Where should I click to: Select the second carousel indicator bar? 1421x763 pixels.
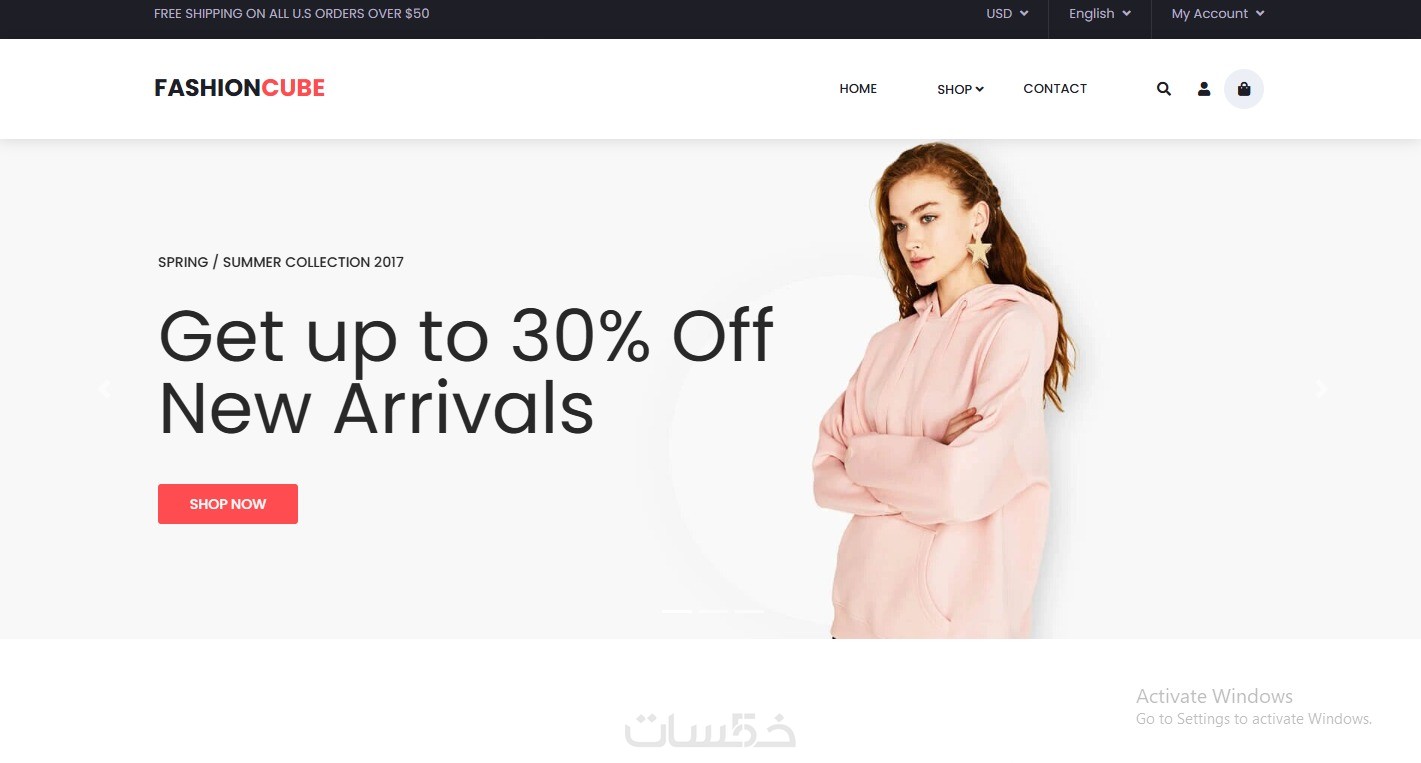point(713,611)
